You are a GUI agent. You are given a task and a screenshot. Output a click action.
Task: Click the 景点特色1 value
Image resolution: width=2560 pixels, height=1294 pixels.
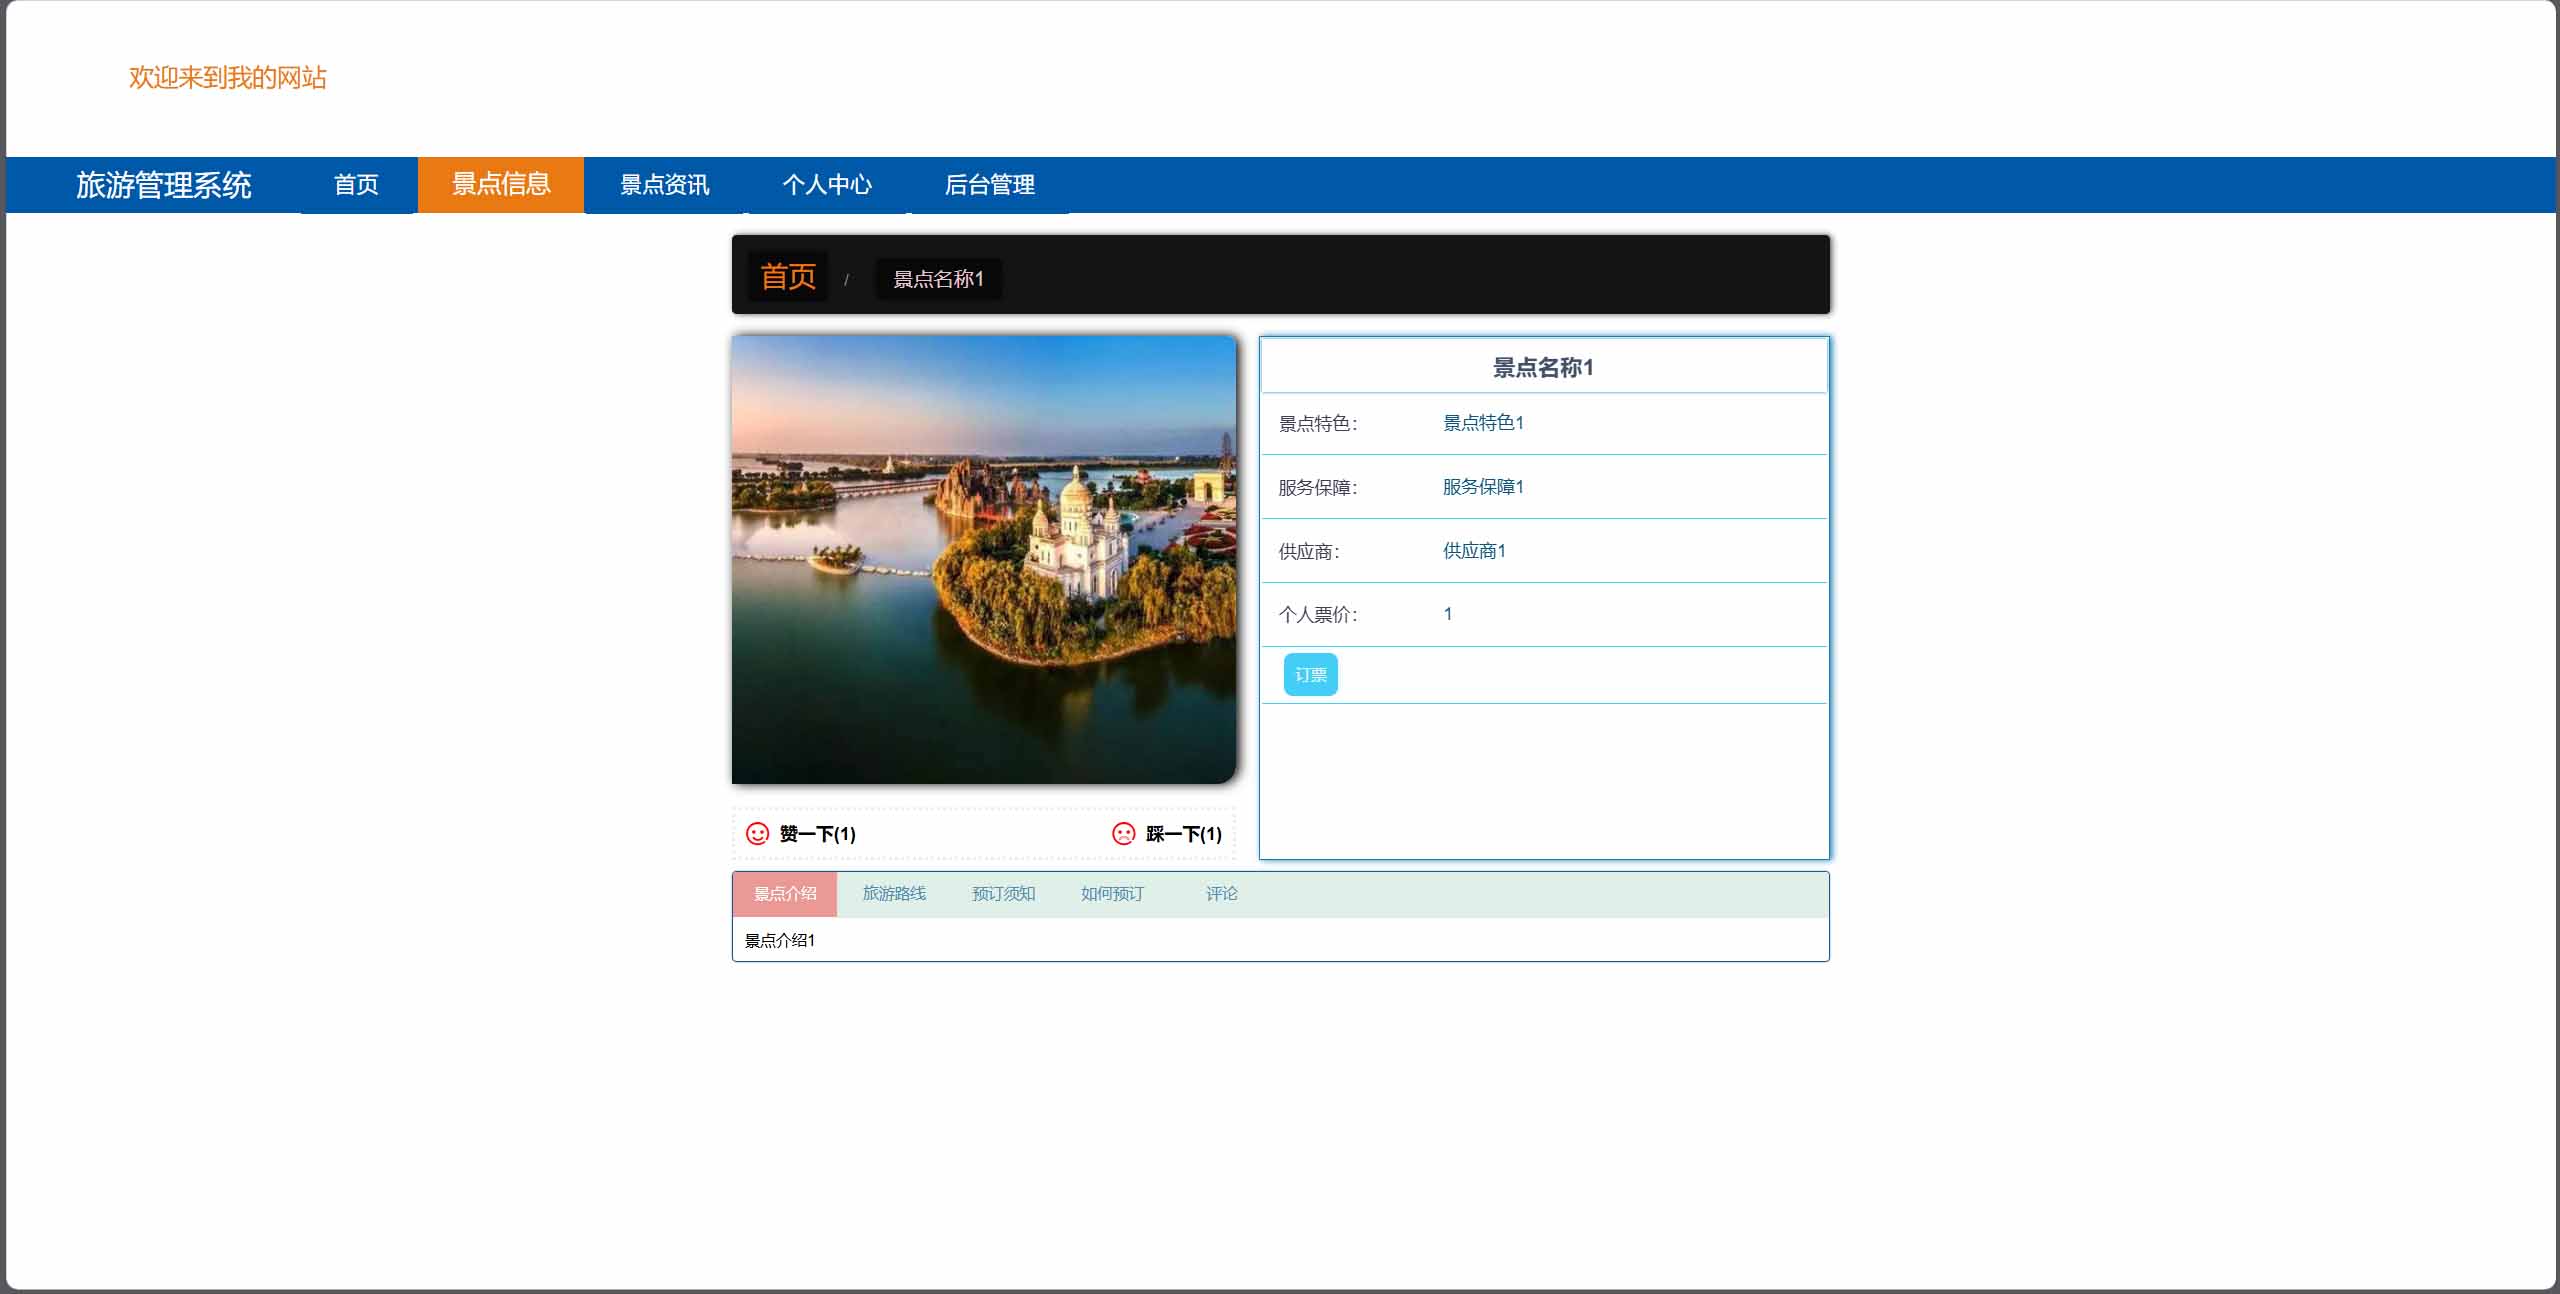[1483, 423]
